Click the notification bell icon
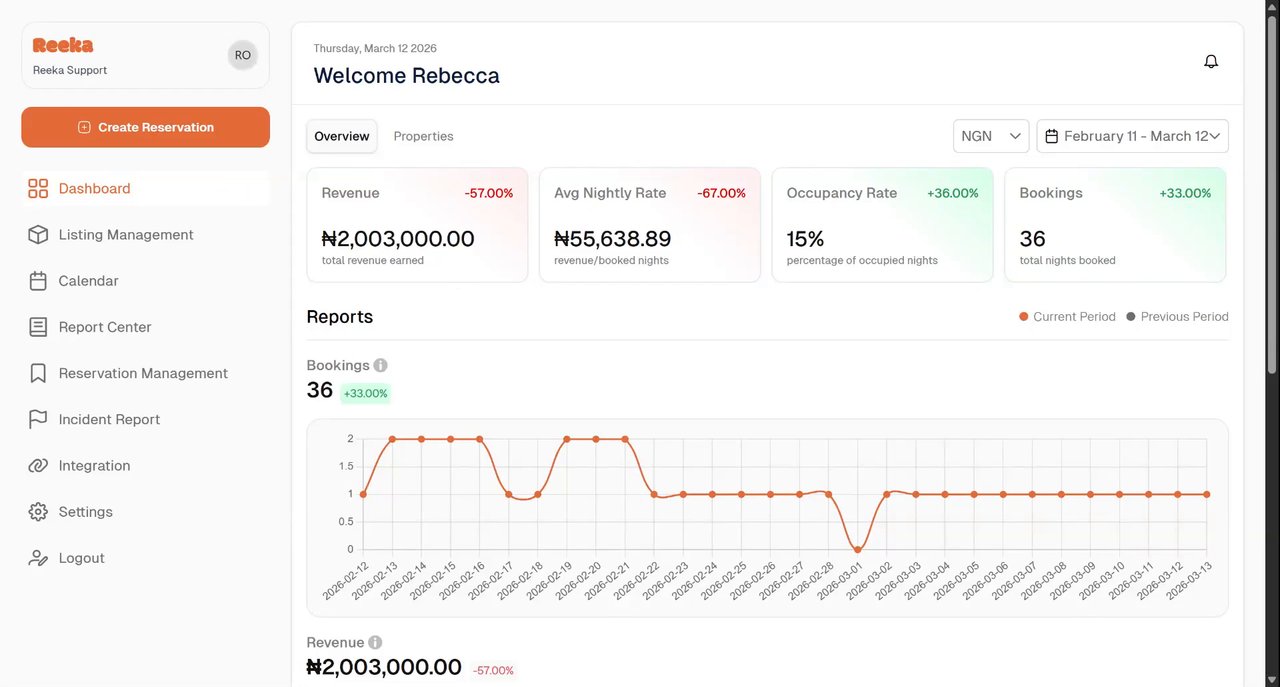 1211,62
